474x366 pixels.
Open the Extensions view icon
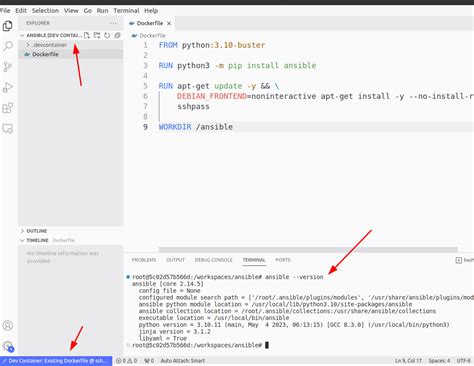coord(8,108)
